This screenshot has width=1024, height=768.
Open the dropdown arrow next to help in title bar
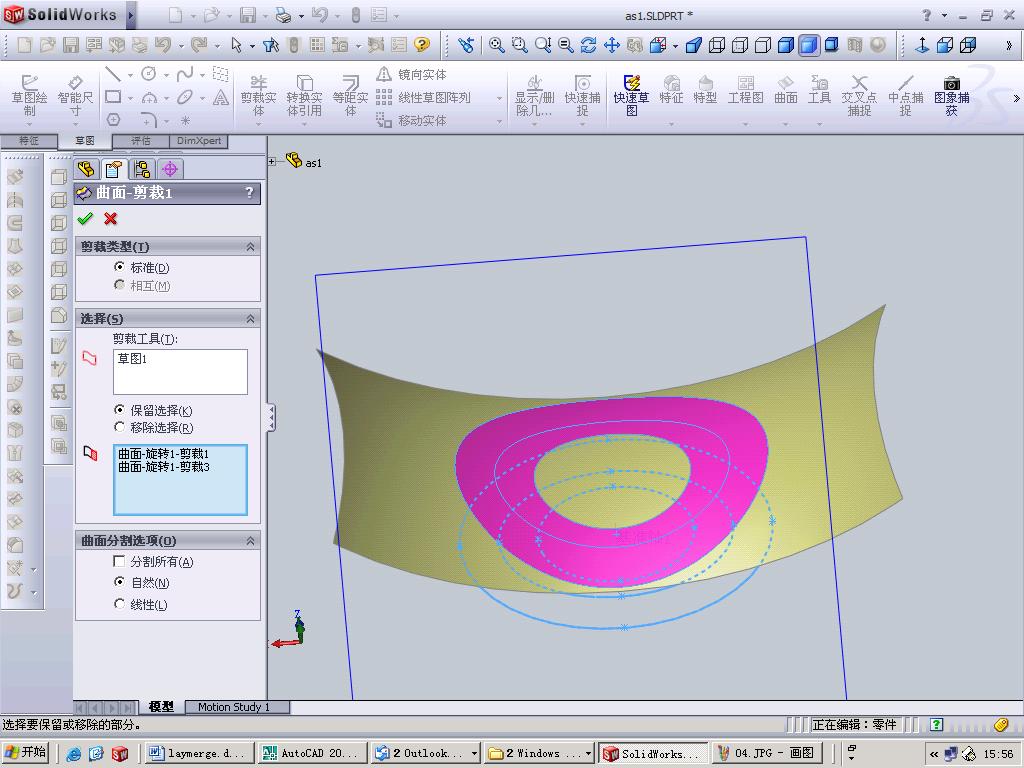tap(944, 15)
